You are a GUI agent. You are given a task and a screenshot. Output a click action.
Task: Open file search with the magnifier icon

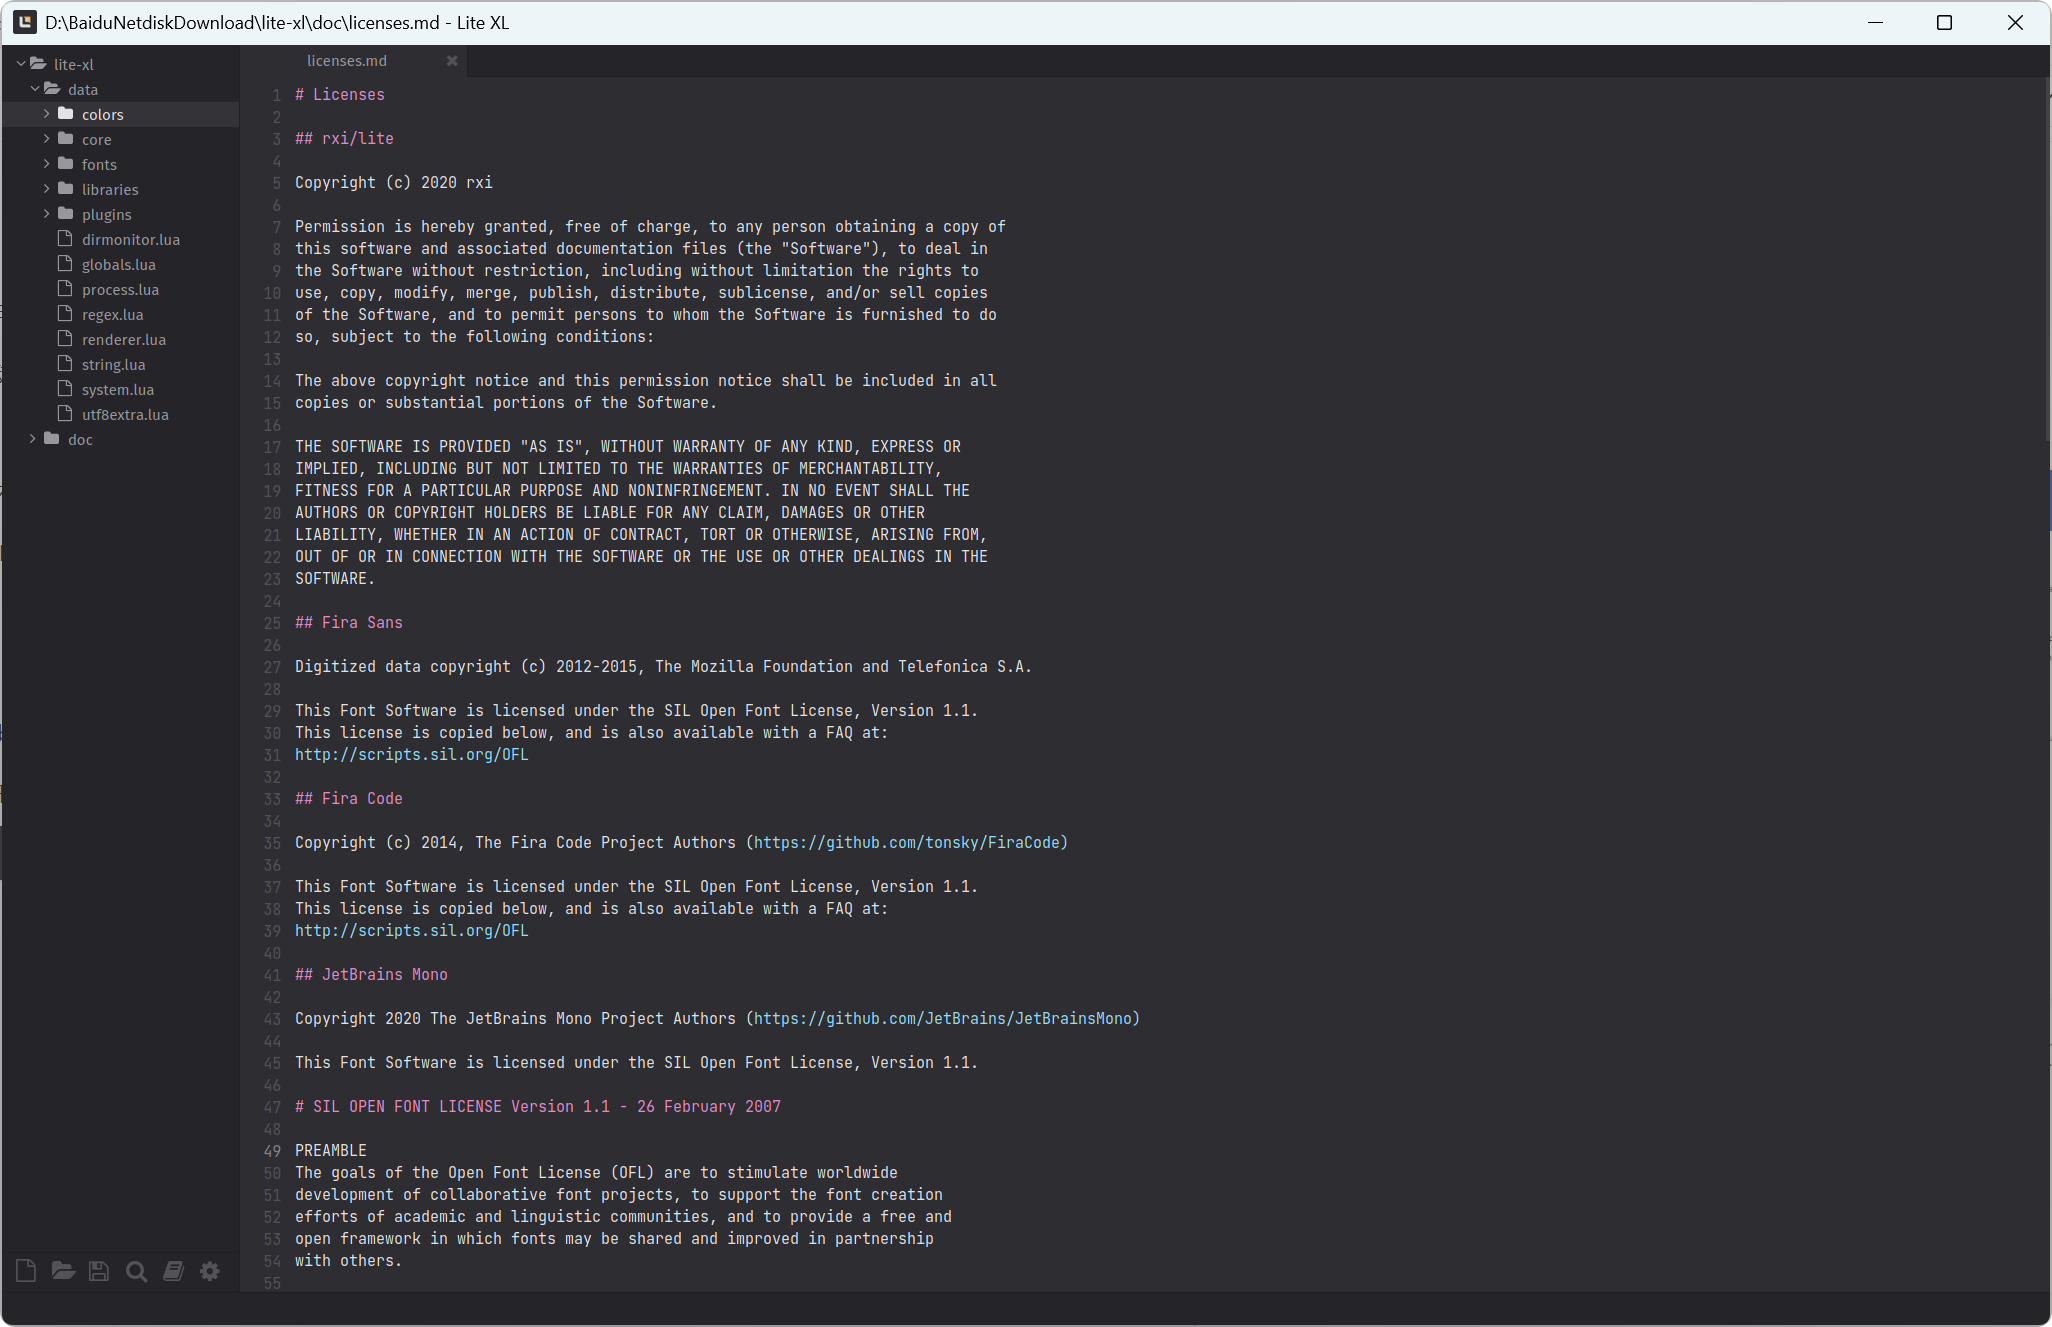tap(136, 1271)
